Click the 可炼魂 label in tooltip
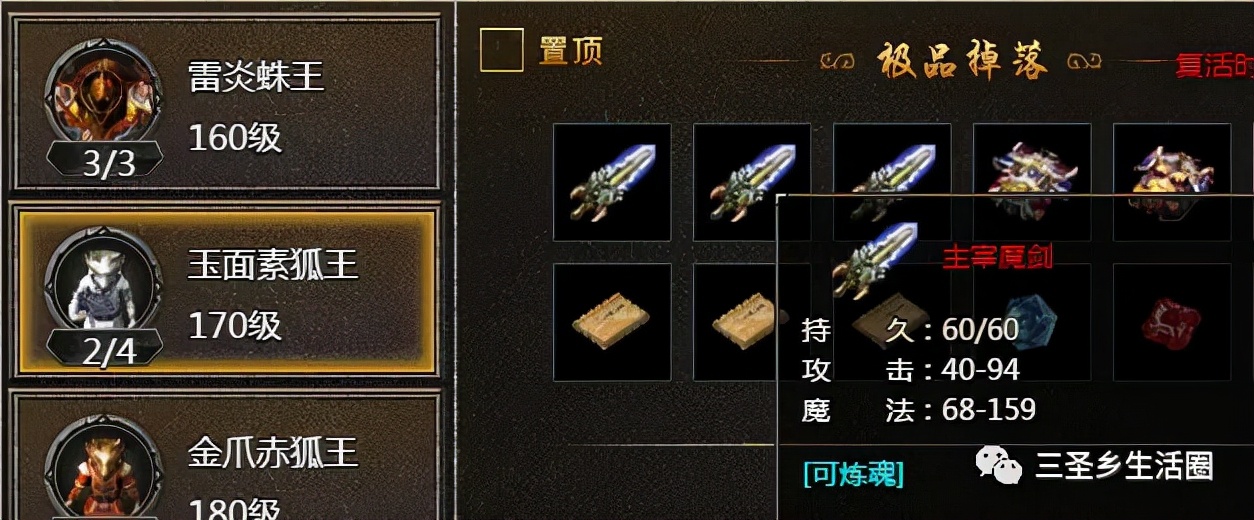Viewport: 1254px width, 520px height. (x=853, y=473)
